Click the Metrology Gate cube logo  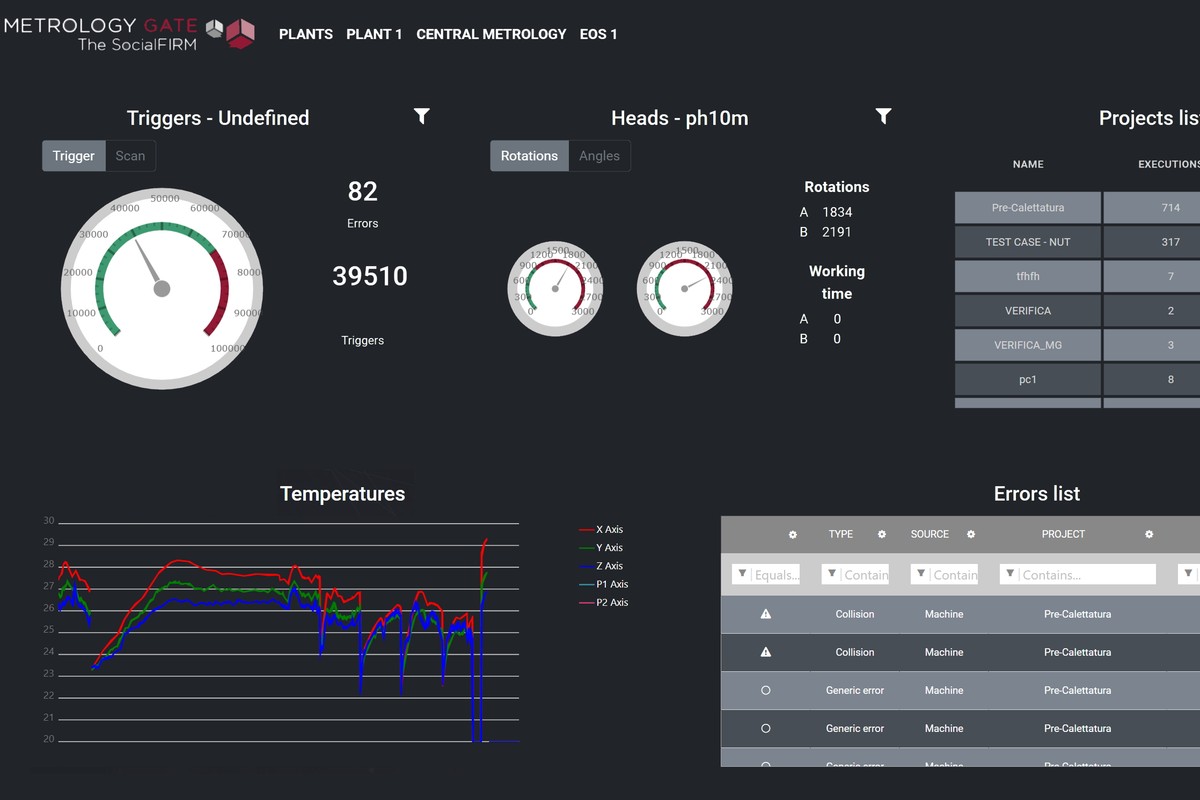(230, 33)
